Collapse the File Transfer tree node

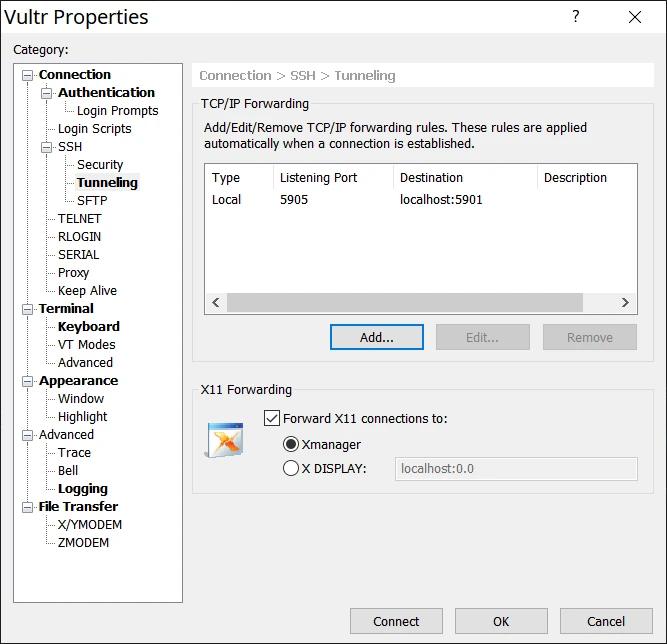[27, 507]
